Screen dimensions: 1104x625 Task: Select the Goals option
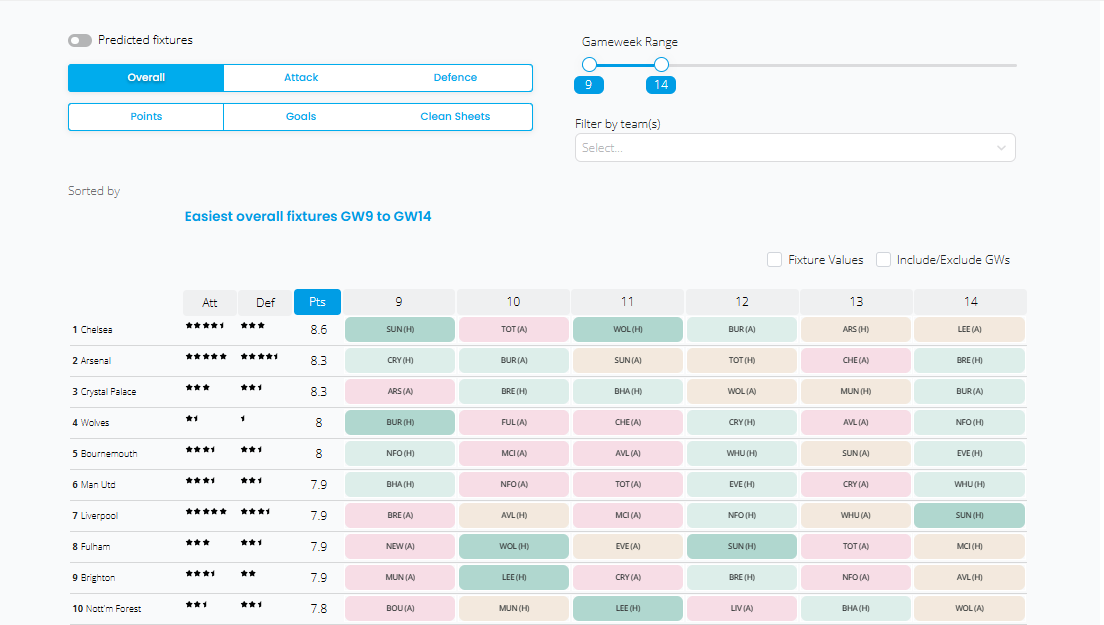(x=301, y=117)
